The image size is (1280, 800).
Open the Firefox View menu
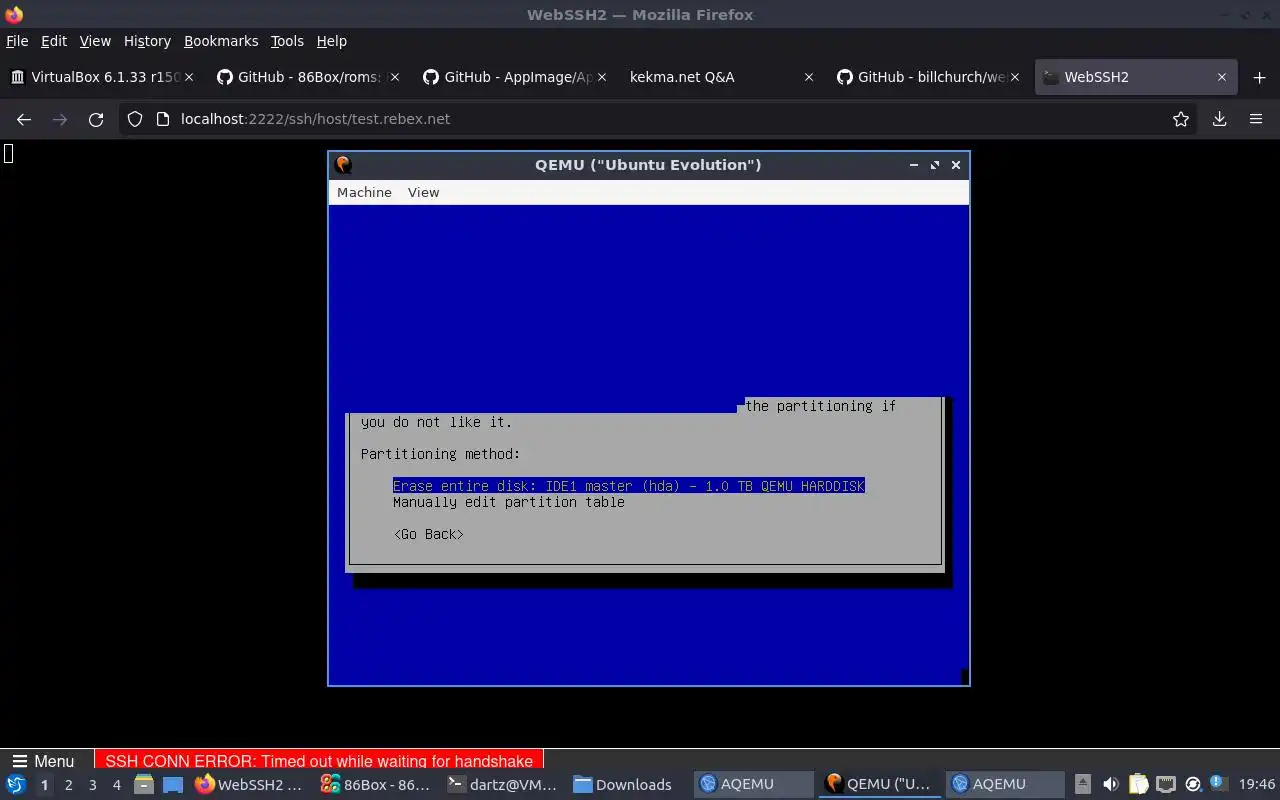pyautogui.click(x=95, y=41)
